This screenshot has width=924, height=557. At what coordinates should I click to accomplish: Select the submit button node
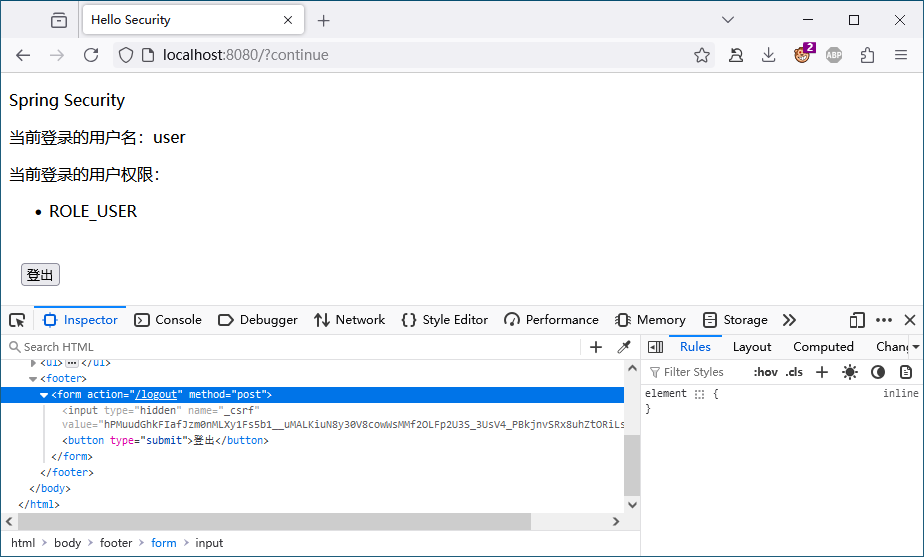166,440
